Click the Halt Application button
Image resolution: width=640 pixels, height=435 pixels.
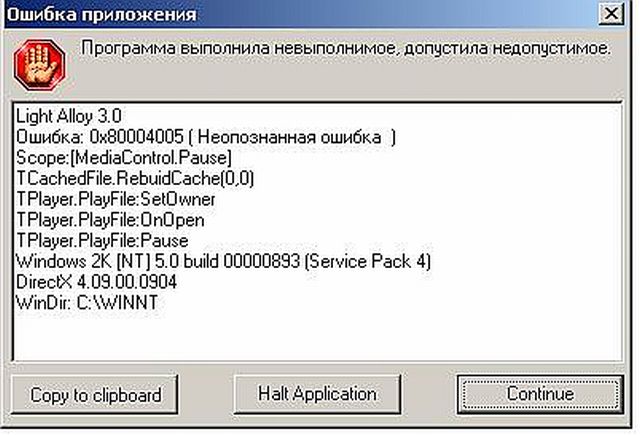coord(316,393)
